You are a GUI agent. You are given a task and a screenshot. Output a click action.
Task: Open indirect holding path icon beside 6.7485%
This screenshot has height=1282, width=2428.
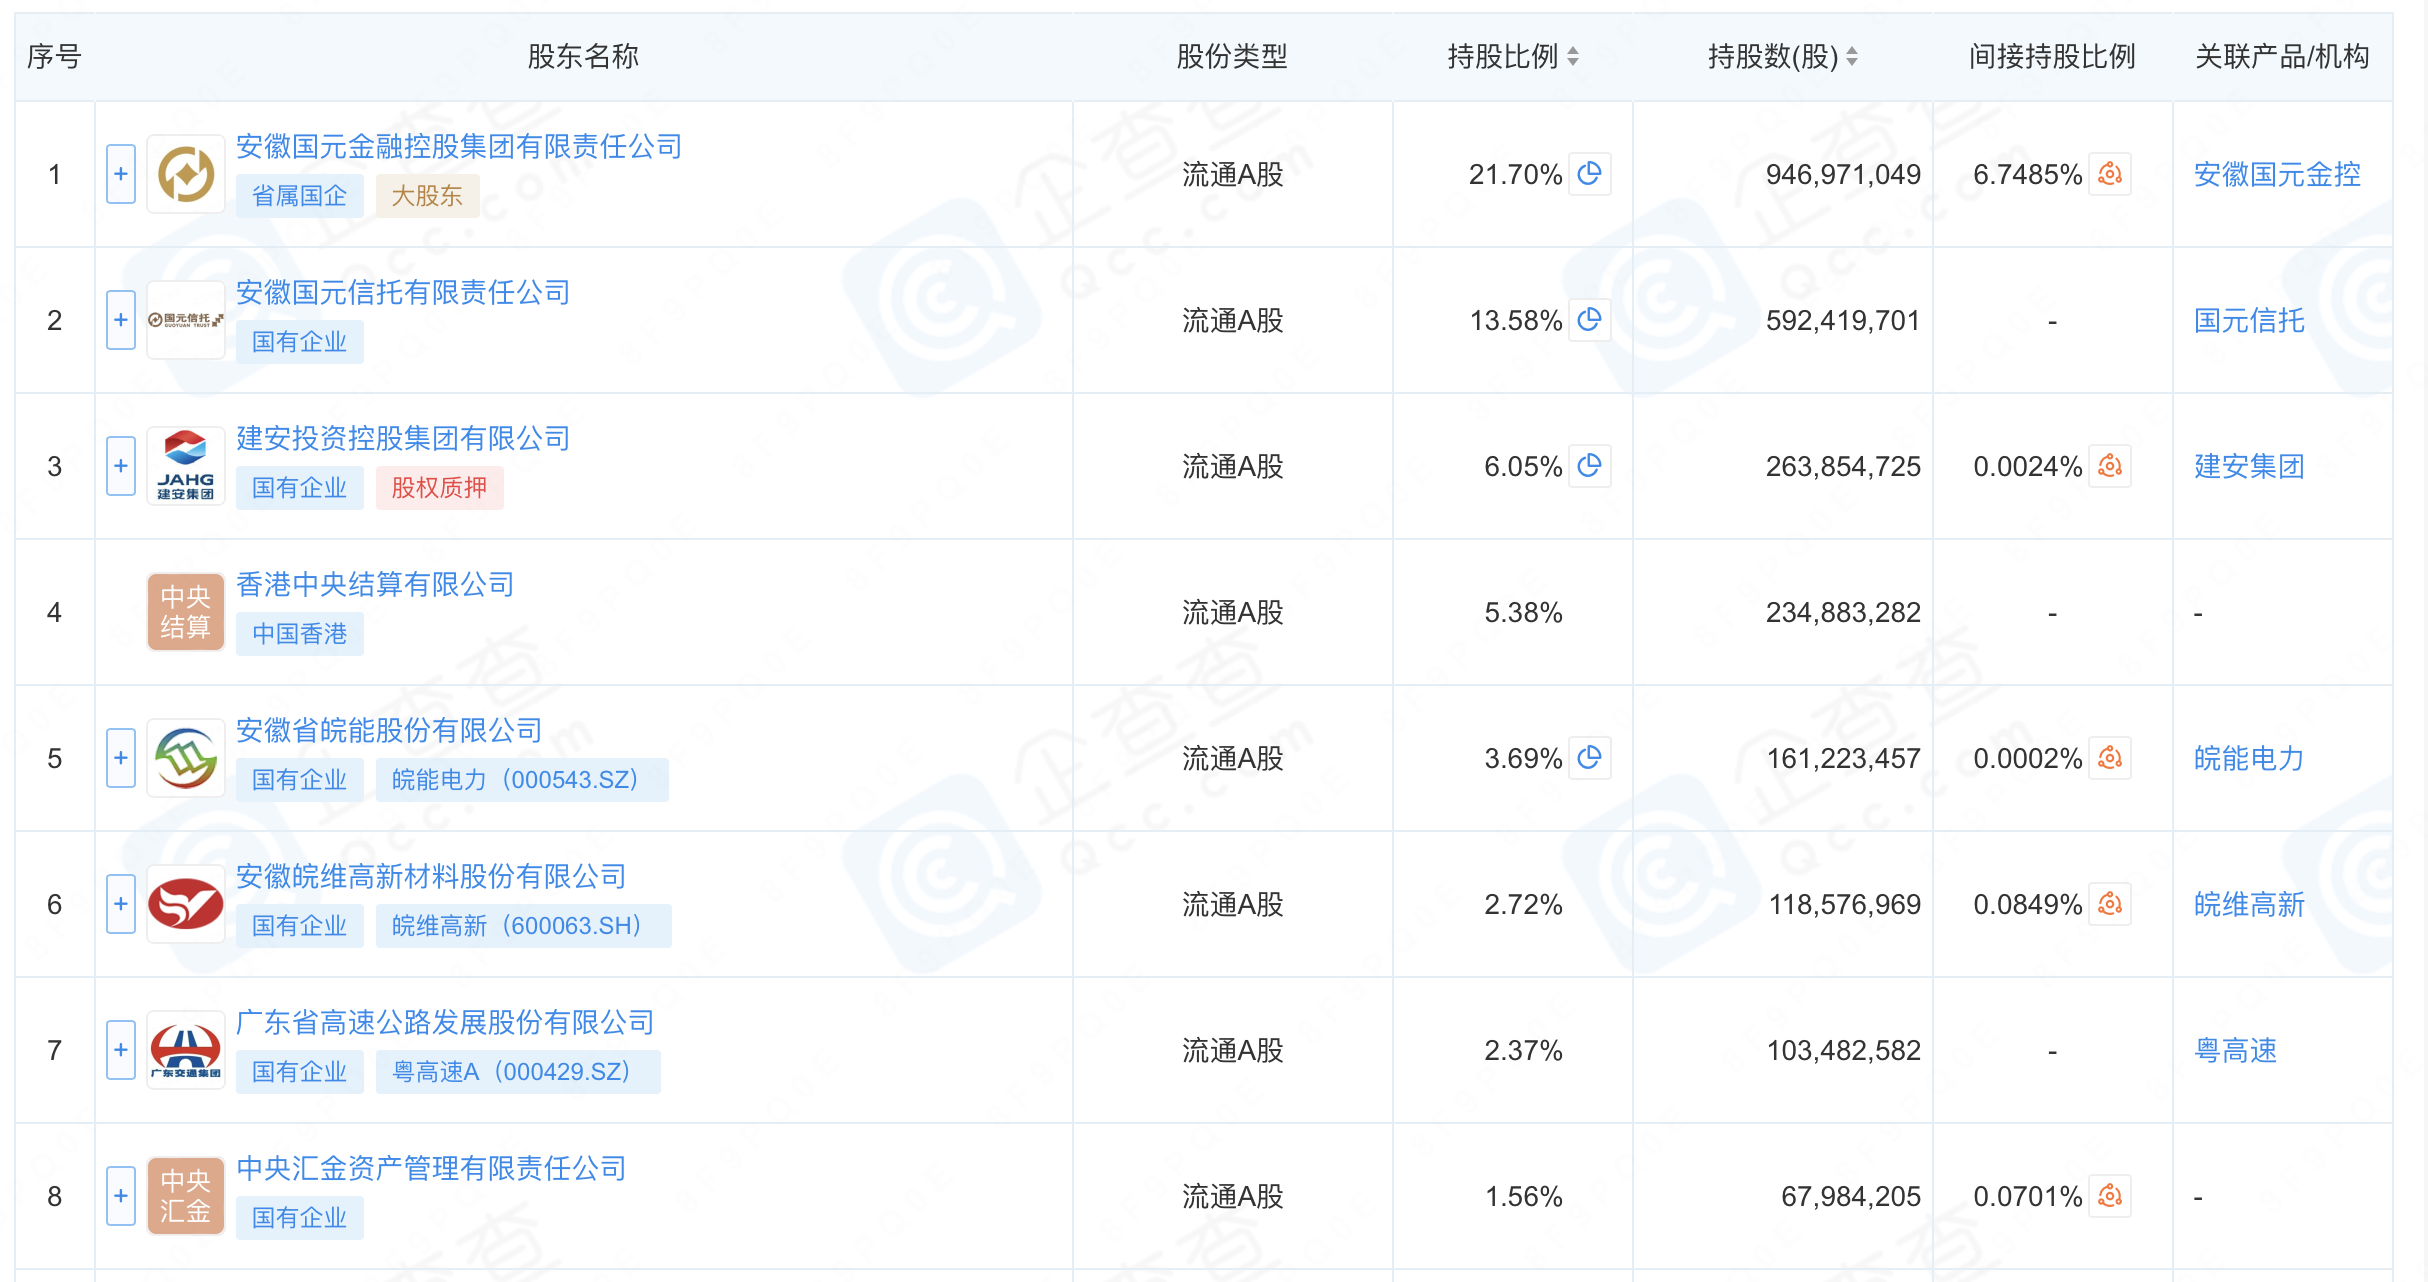point(2110,174)
